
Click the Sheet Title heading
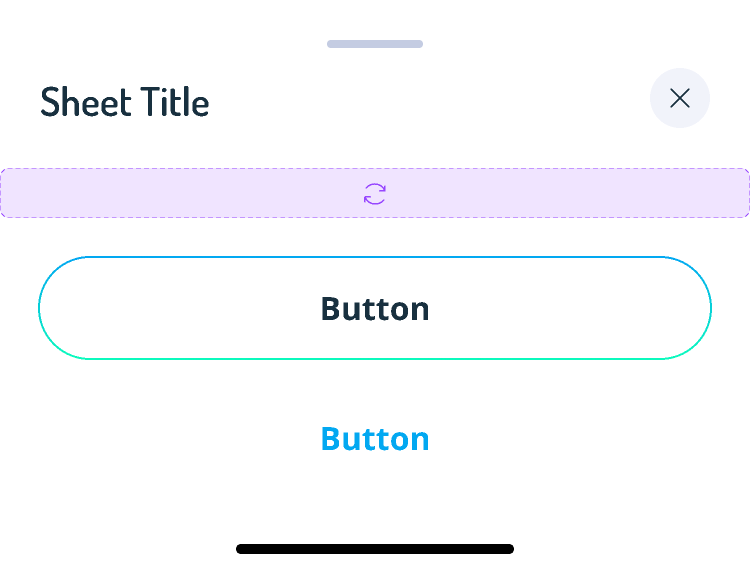coord(125,101)
